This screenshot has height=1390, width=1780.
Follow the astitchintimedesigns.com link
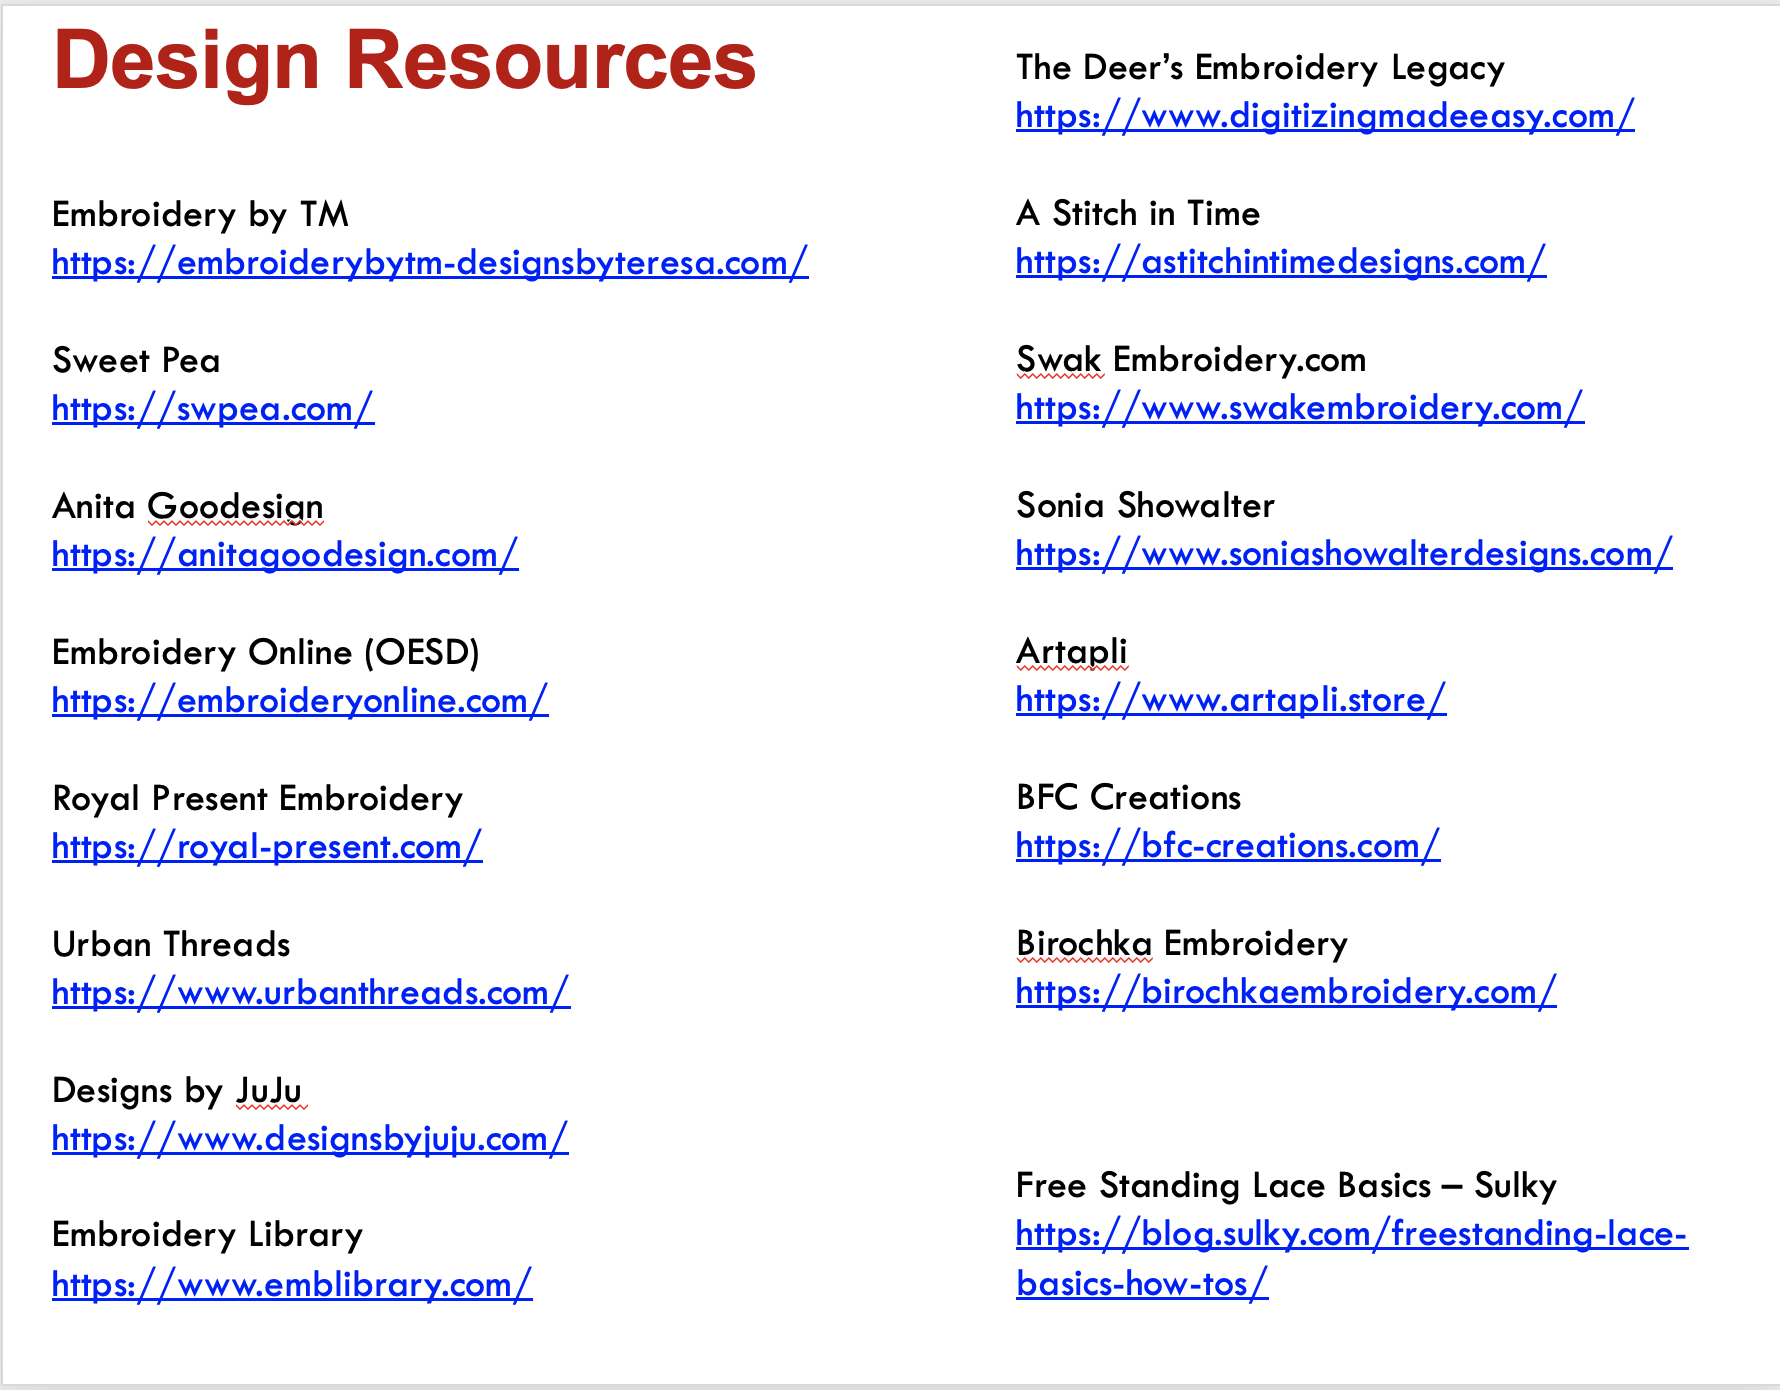[x=1281, y=262]
